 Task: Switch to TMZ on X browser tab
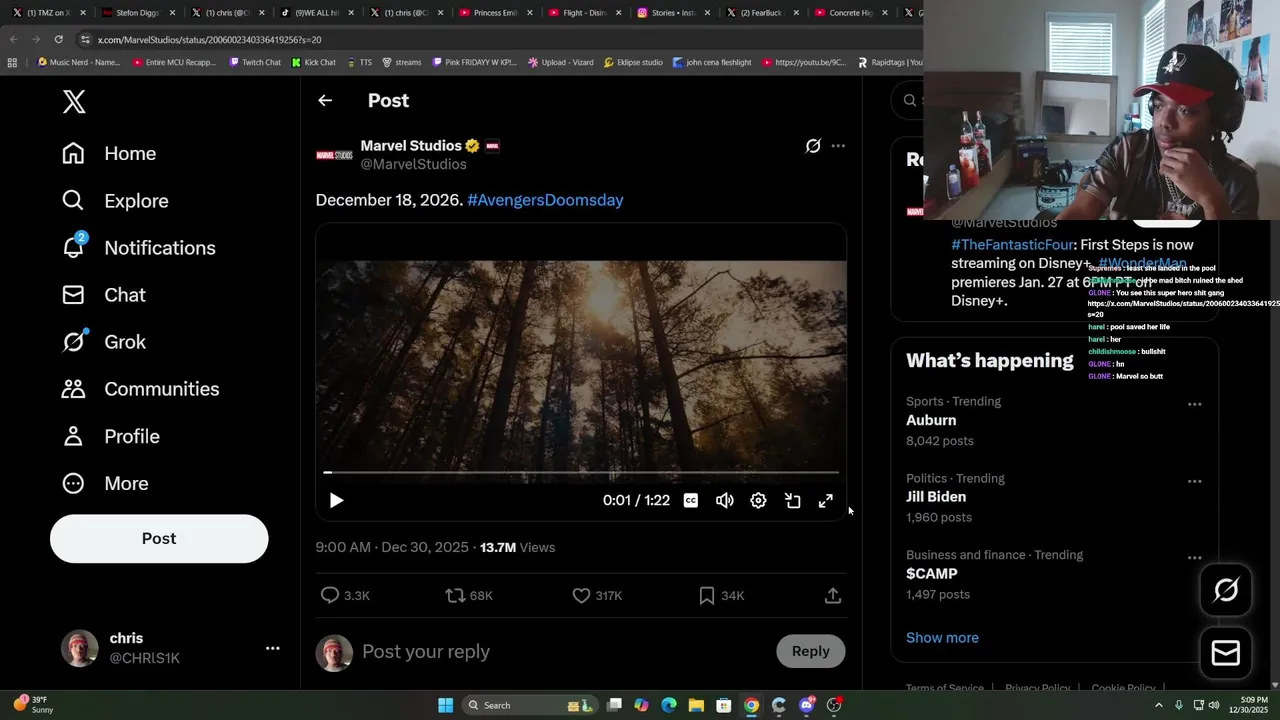[x=47, y=13]
